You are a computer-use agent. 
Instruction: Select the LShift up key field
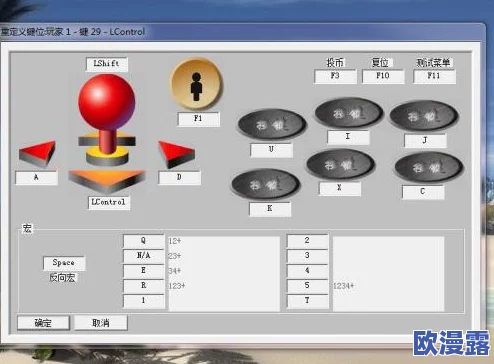pos(107,64)
